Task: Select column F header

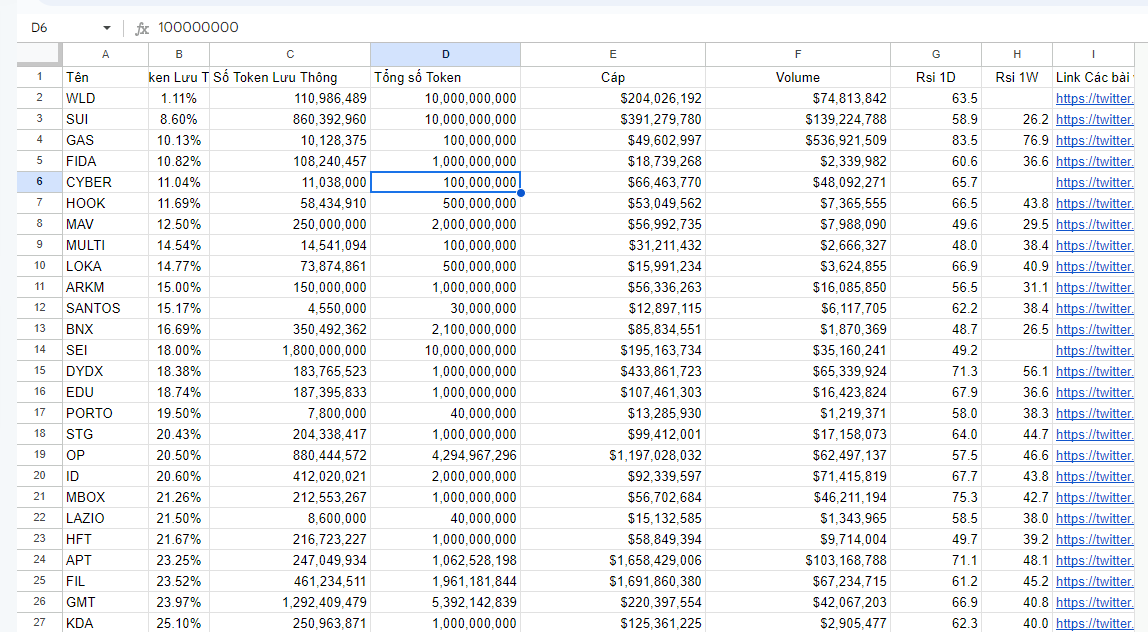Action: click(798, 55)
